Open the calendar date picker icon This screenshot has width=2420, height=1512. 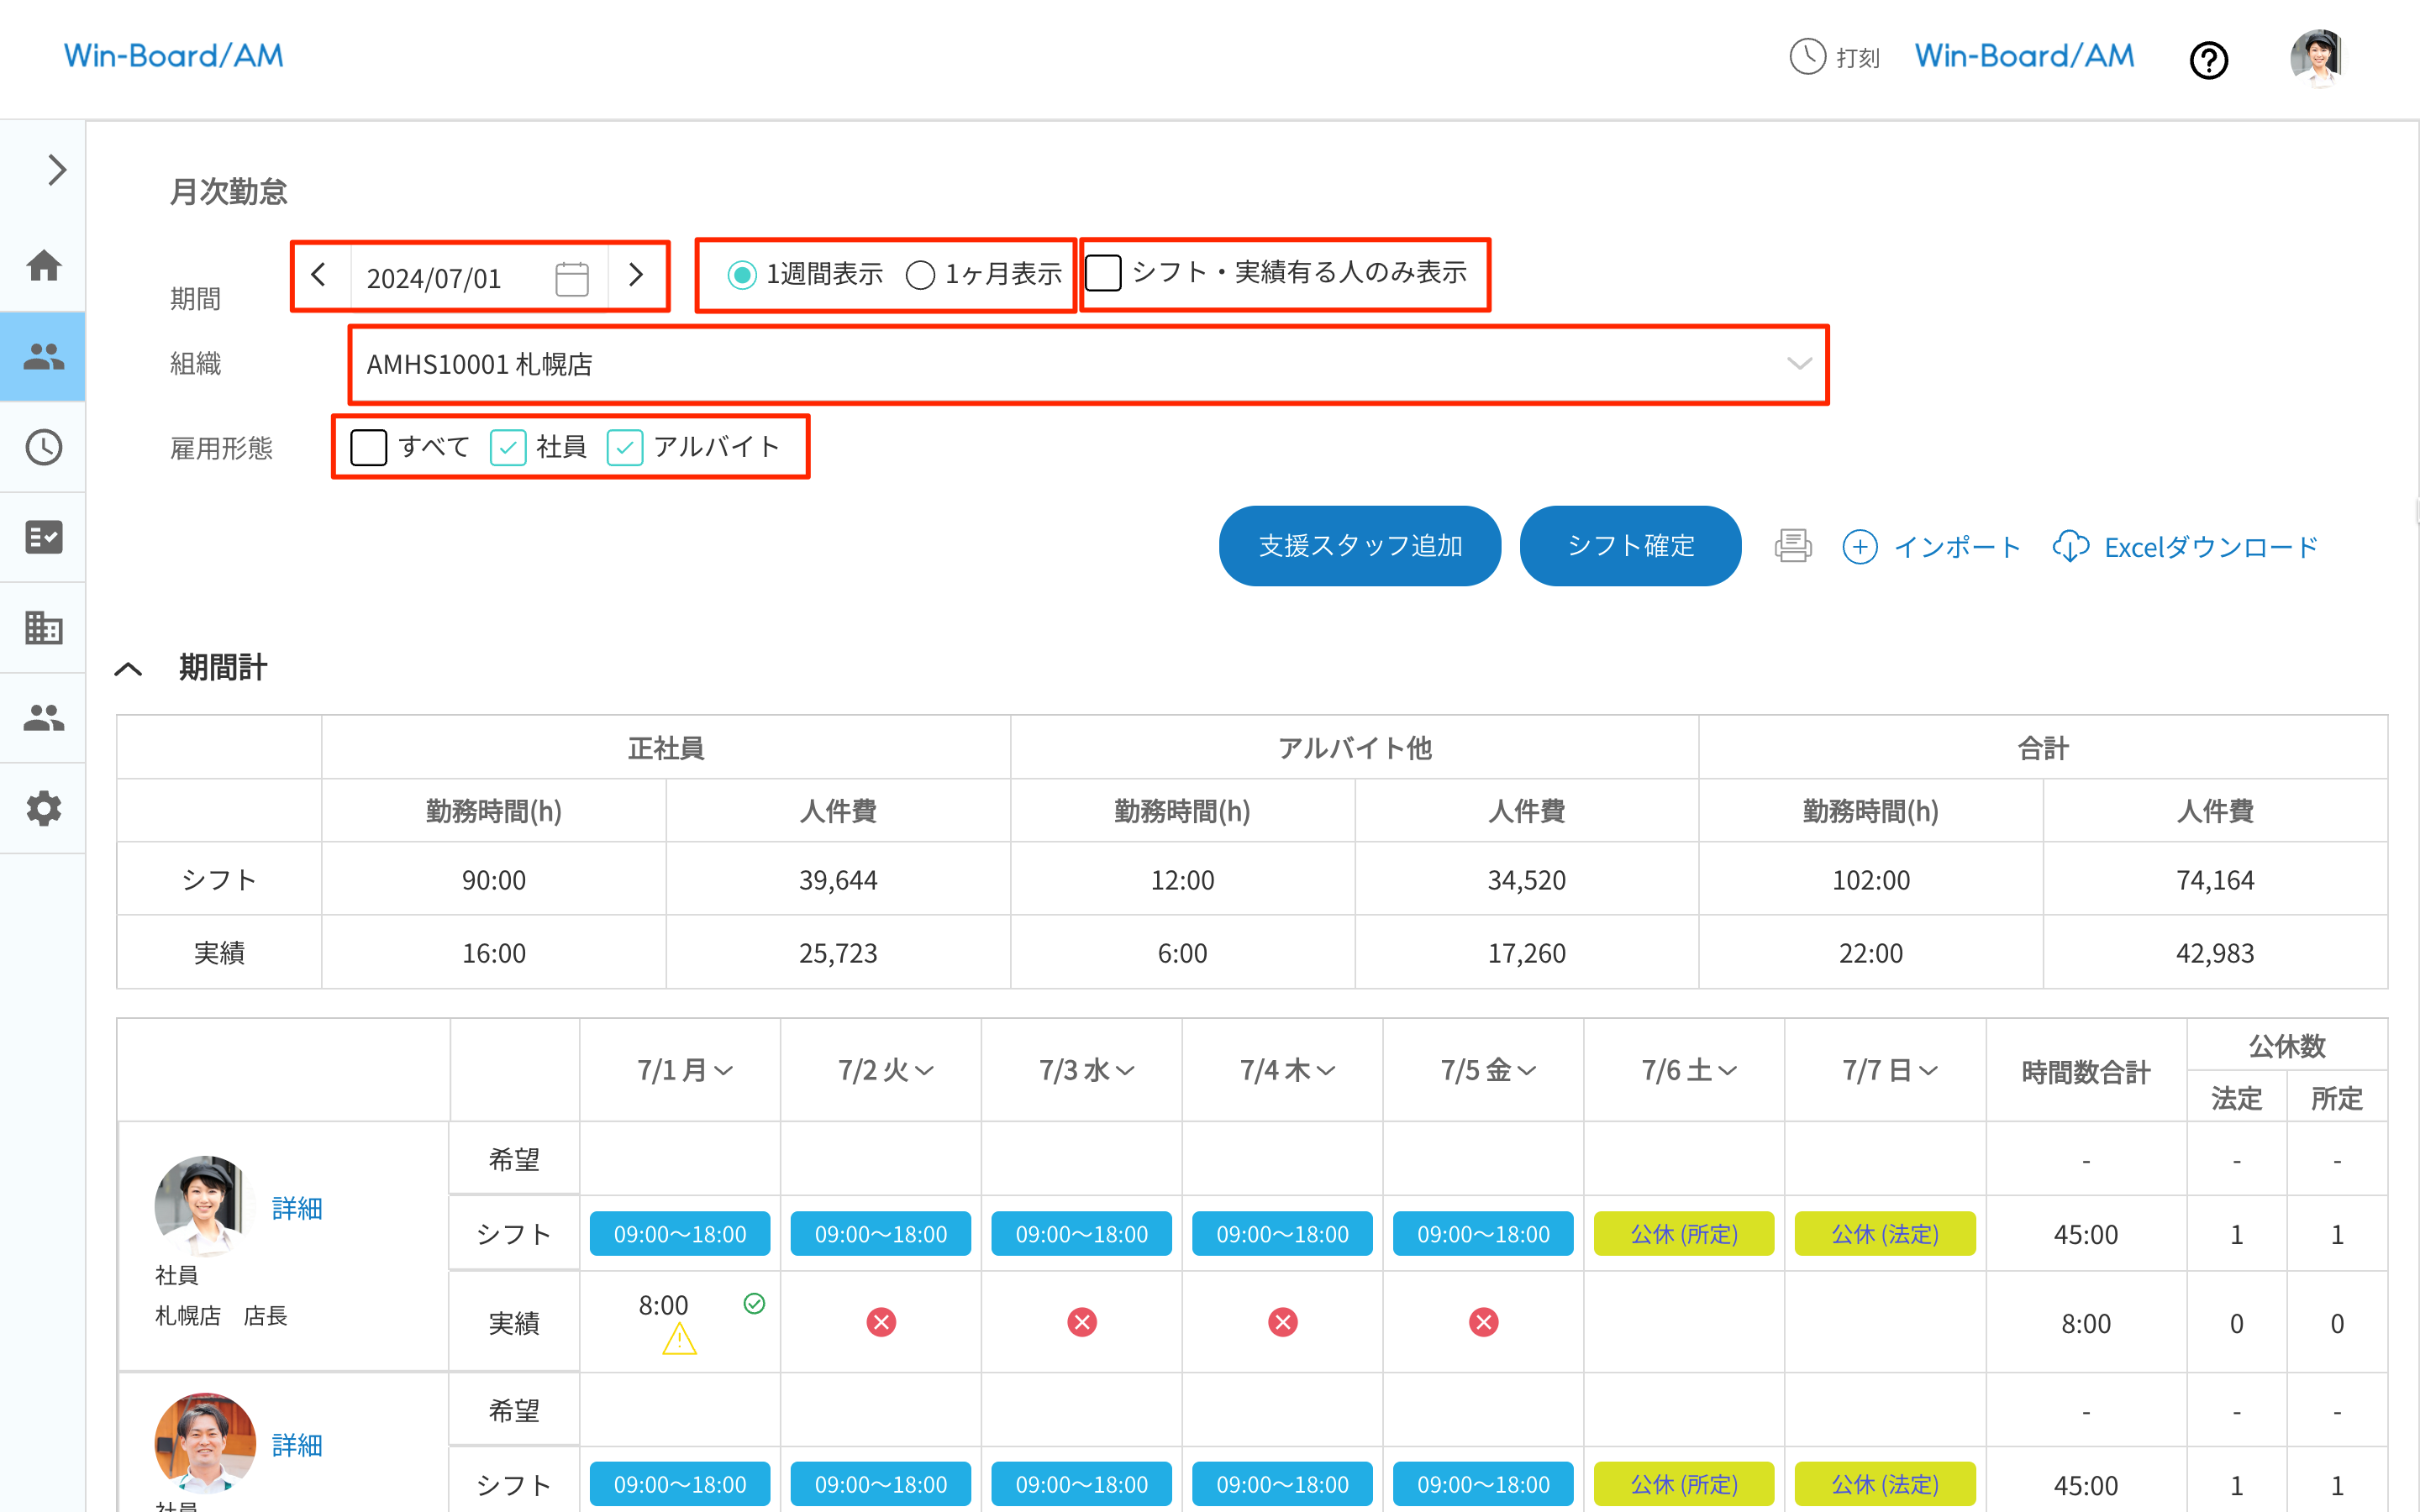click(572, 278)
